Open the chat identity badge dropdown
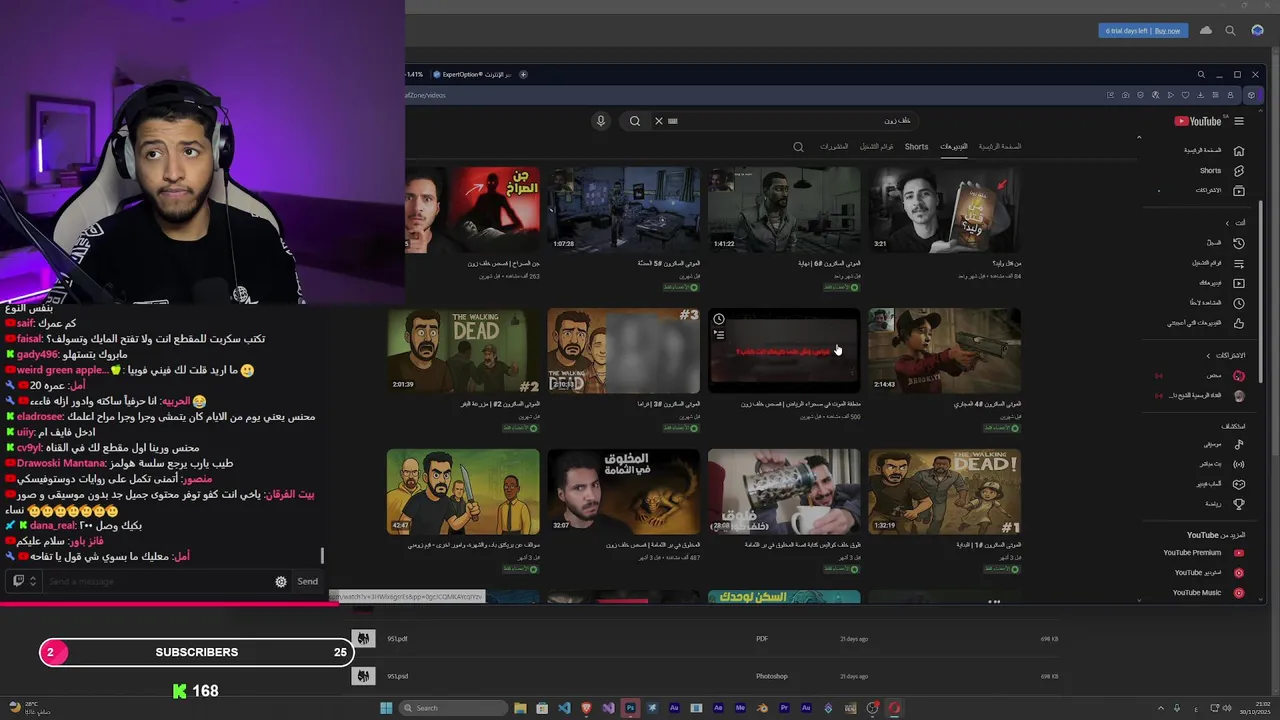This screenshot has width=1280, height=720. pos(23,581)
